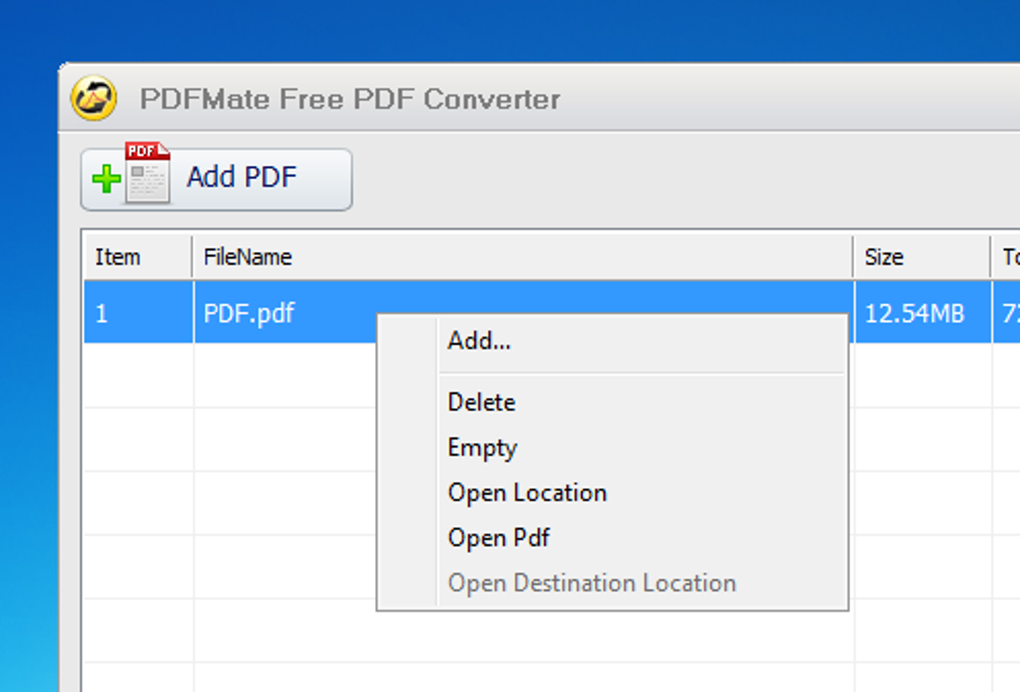Choose Empty to clear the file list
The height and width of the screenshot is (692, 1020).
(482, 447)
